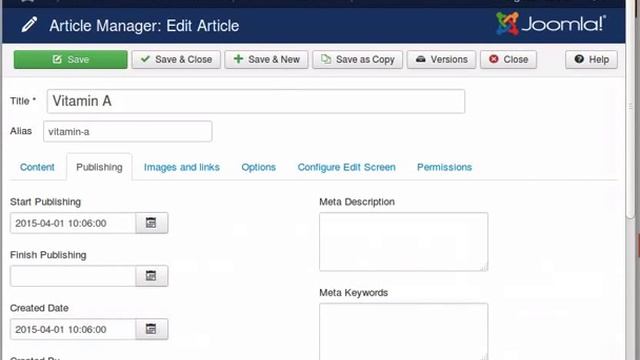640x360 pixels.
Task: Click the Title label
Action: tap(23, 101)
